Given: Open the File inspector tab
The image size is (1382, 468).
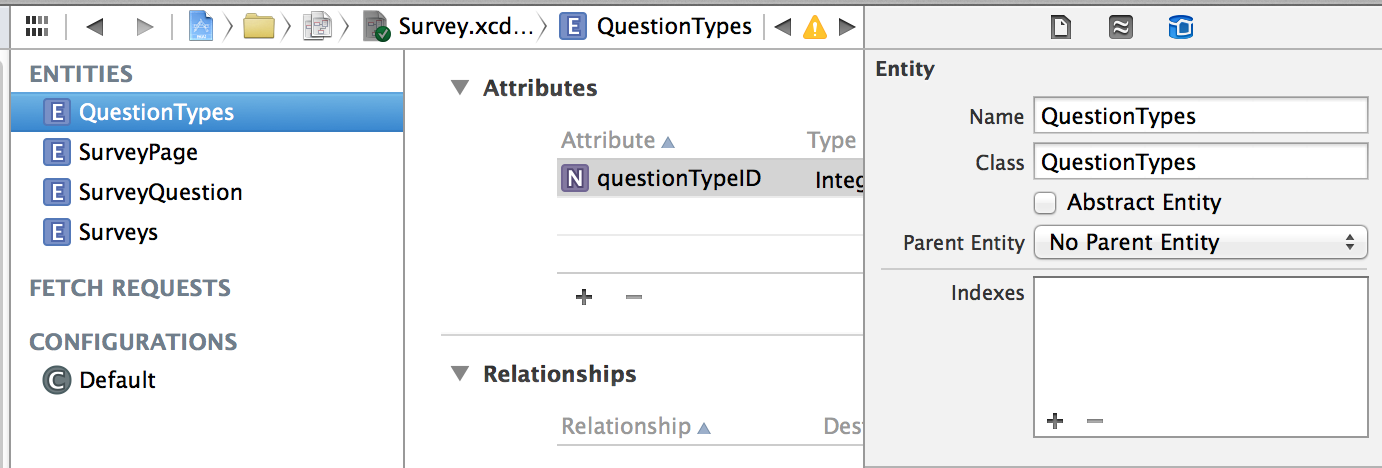Looking at the screenshot, I should click(x=1061, y=27).
